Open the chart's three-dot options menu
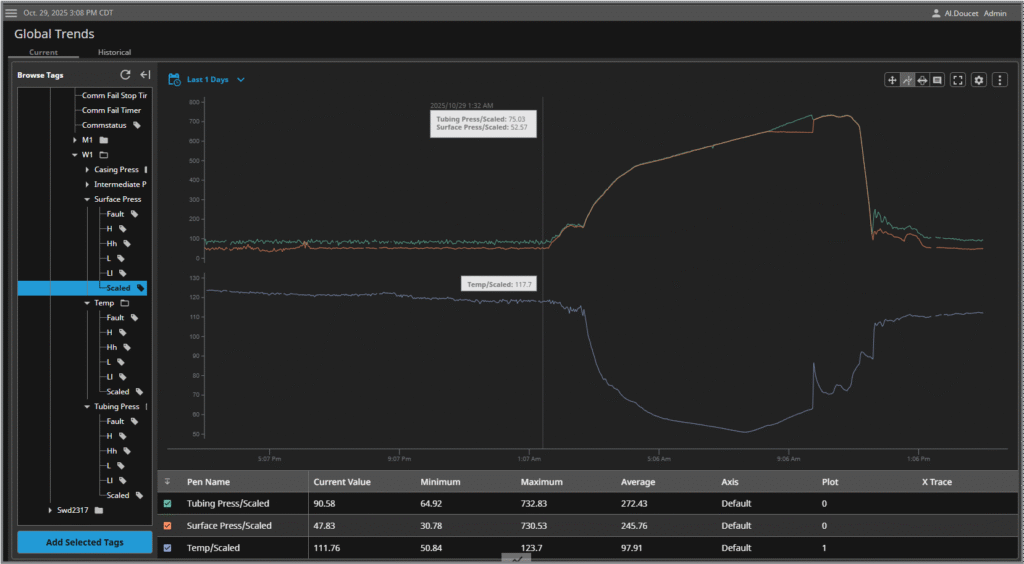The image size is (1024, 564). 998,80
